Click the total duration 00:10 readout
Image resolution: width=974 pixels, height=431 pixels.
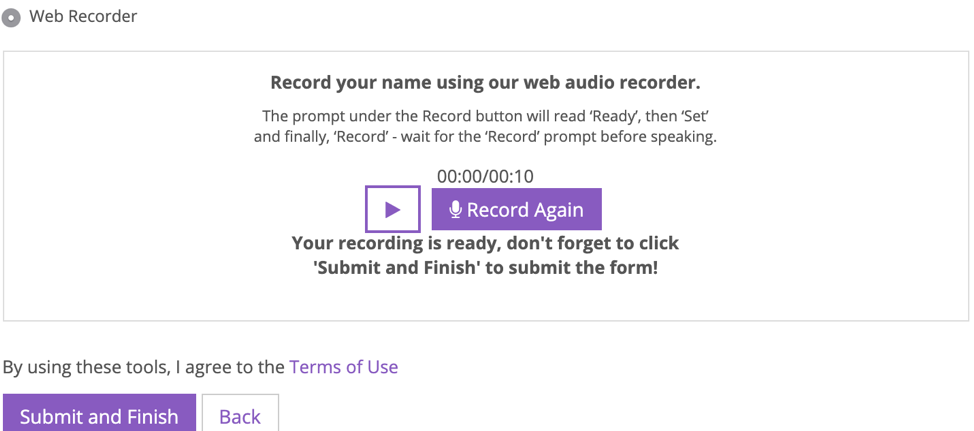click(x=511, y=176)
